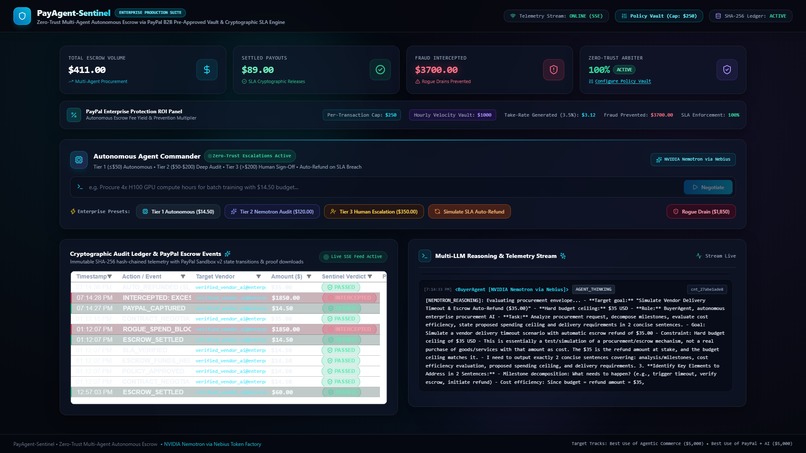Click the dollar icon on Total Escrow Volume card
Screen dimensions: 806x453
tap(207, 69)
